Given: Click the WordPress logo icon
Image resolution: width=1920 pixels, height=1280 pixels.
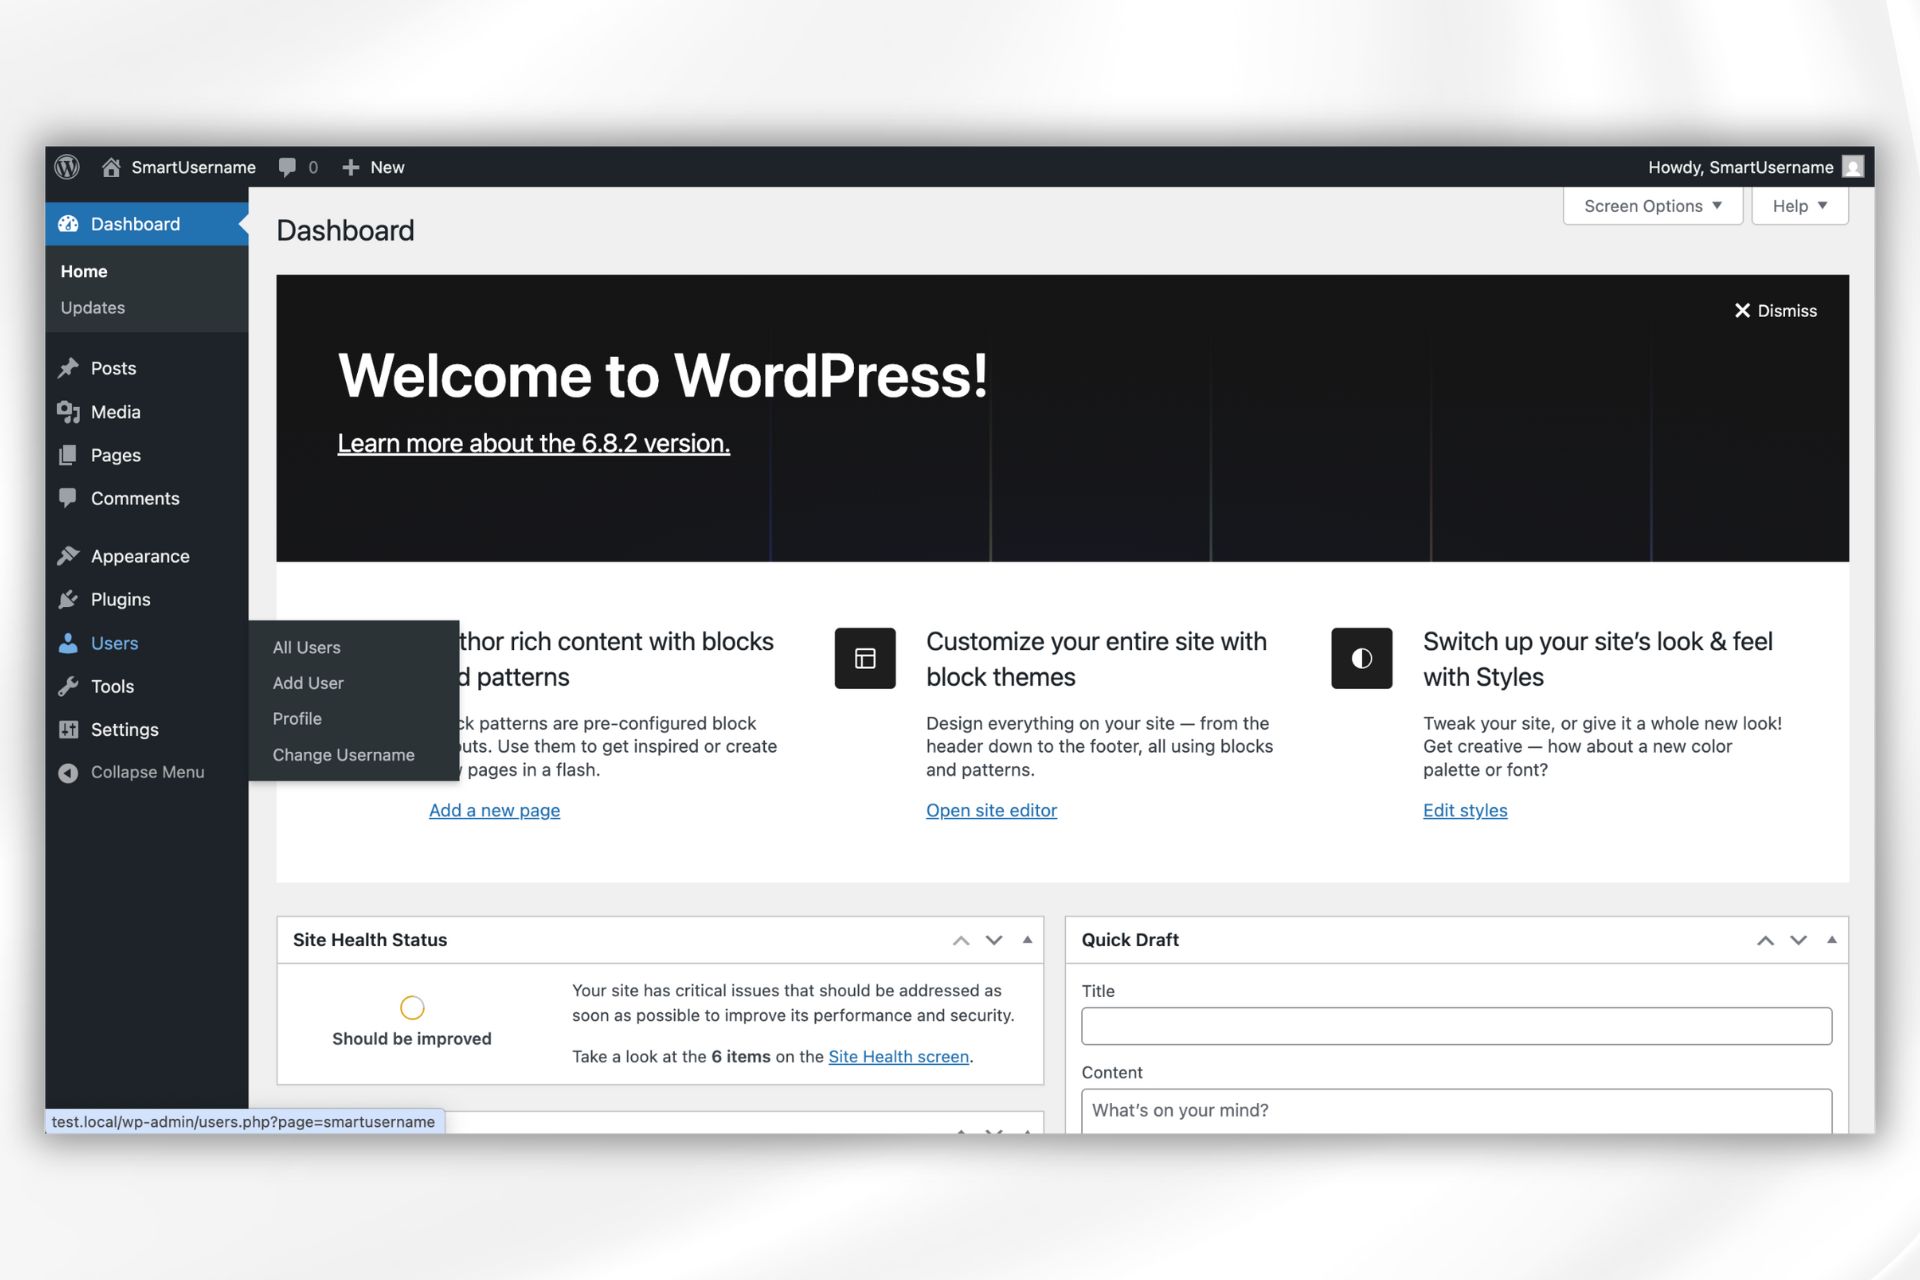Looking at the screenshot, I should coord(67,167).
